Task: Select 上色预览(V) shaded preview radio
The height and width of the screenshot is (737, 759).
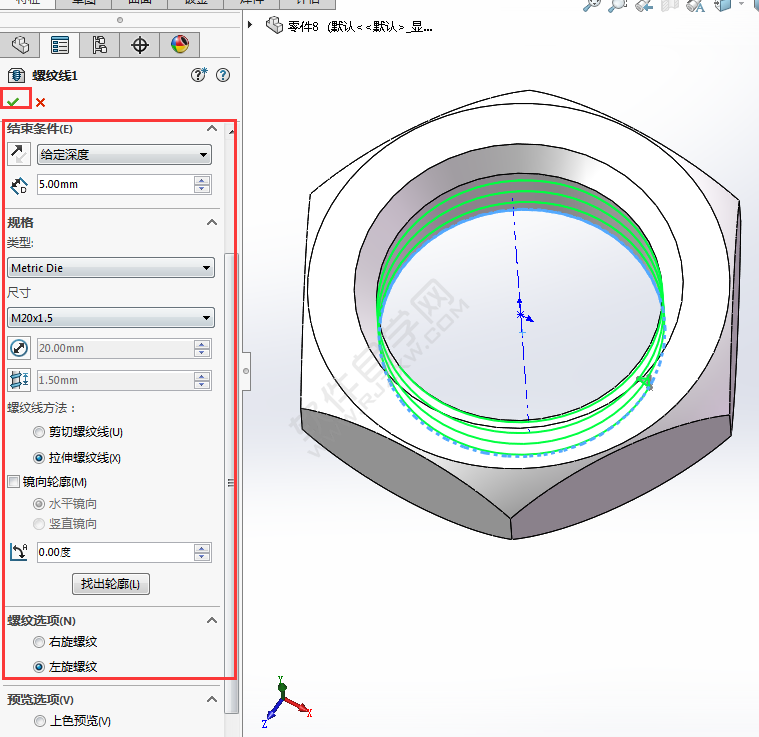Action: pyautogui.click(x=40, y=722)
